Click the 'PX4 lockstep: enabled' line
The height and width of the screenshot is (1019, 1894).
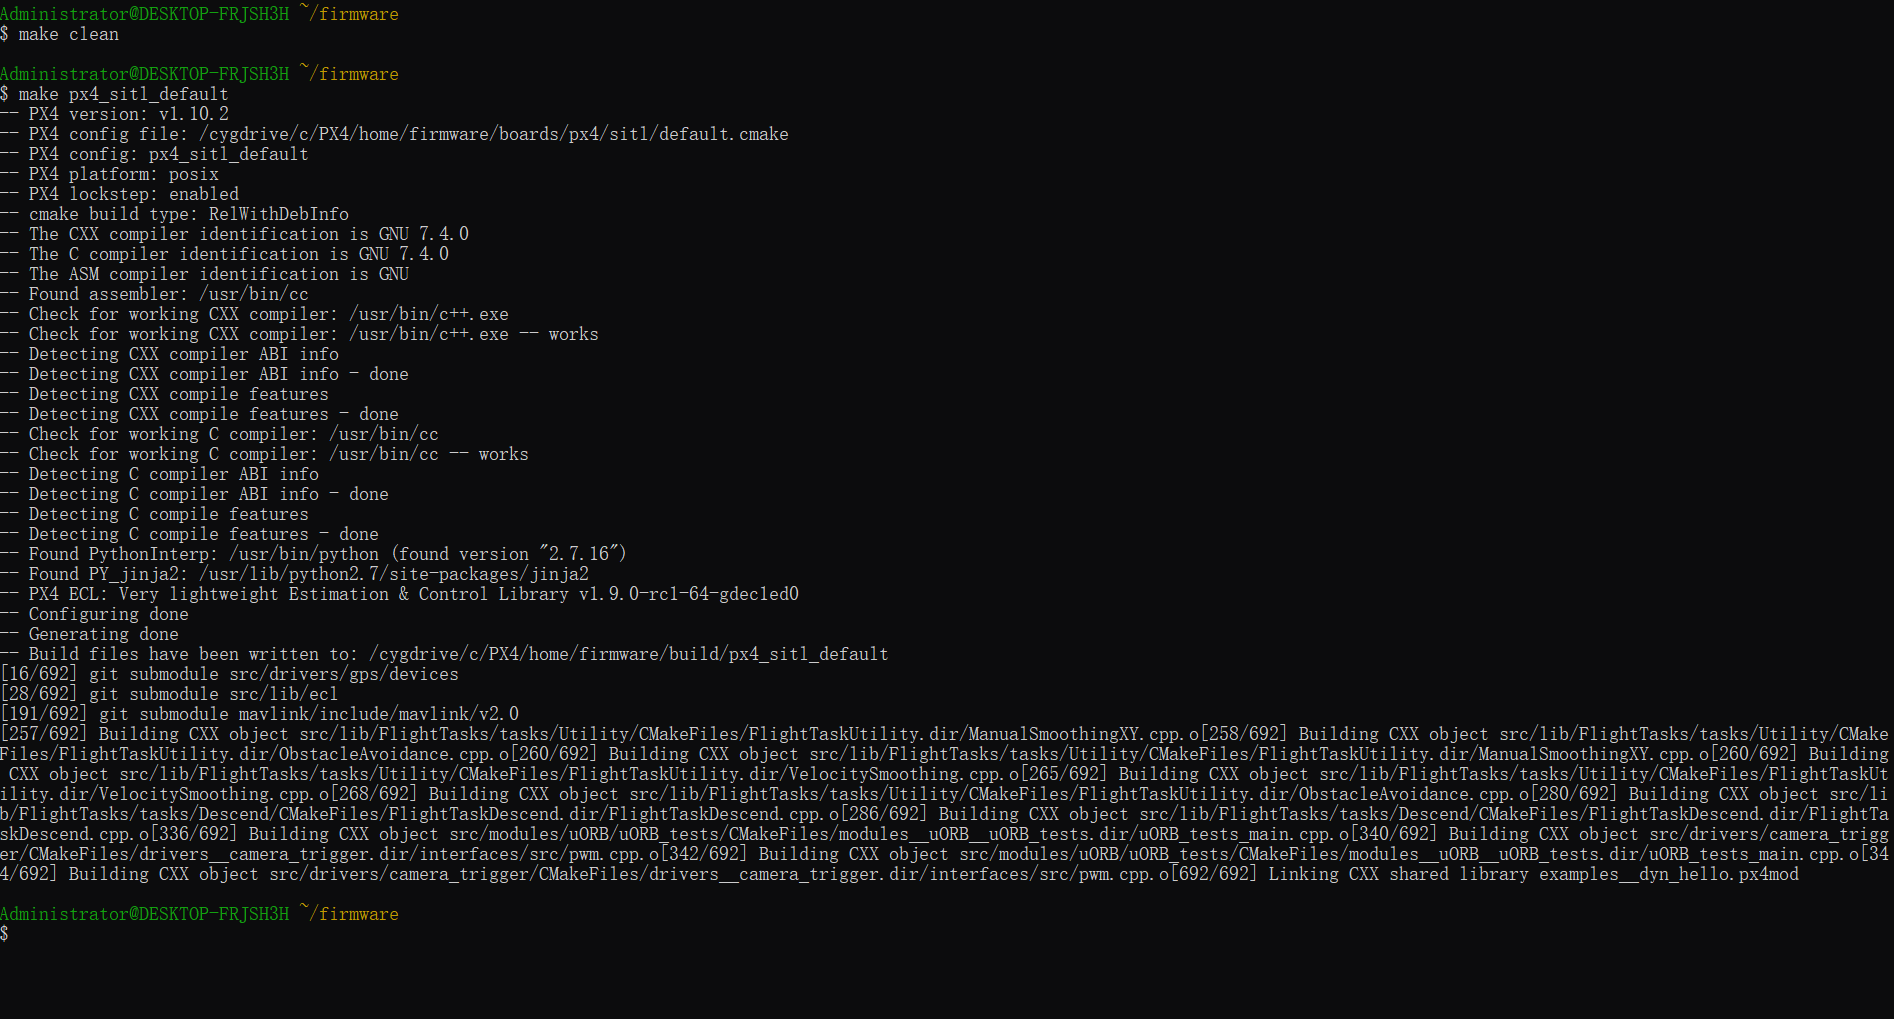(133, 194)
